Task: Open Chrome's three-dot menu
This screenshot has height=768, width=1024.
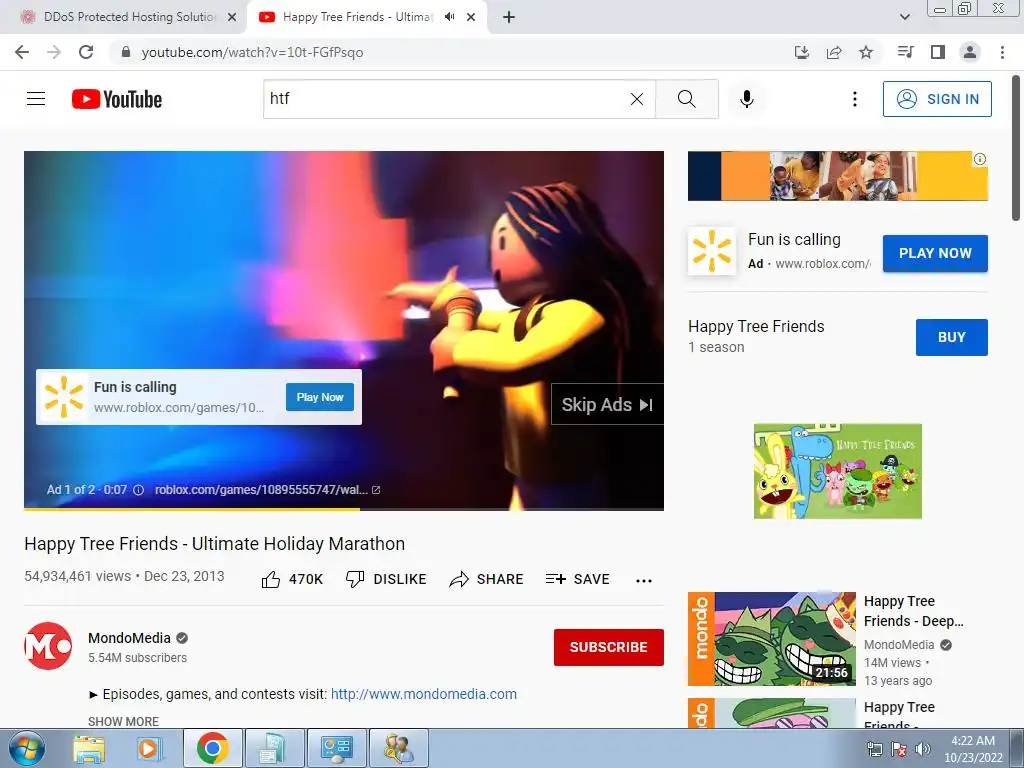Action: tap(1002, 52)
